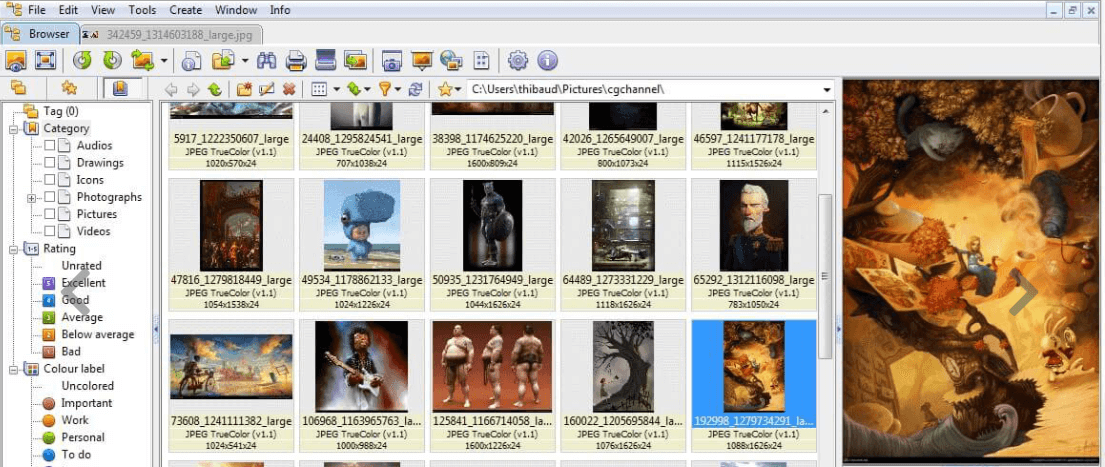Open the filter funnel dropdown
The height and width of the screenshot is (467, 1105).
(x=397, y=89)
